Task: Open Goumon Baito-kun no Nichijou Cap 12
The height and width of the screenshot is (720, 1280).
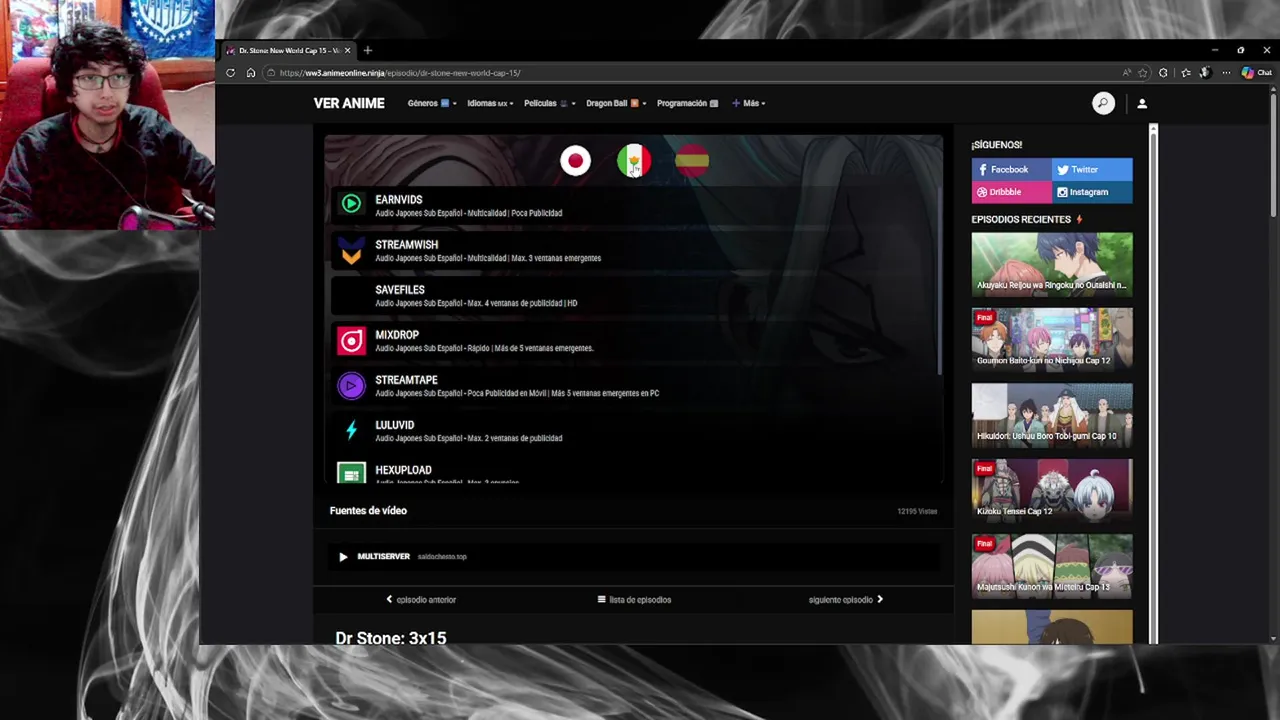Action: [x=1052, y=338]
